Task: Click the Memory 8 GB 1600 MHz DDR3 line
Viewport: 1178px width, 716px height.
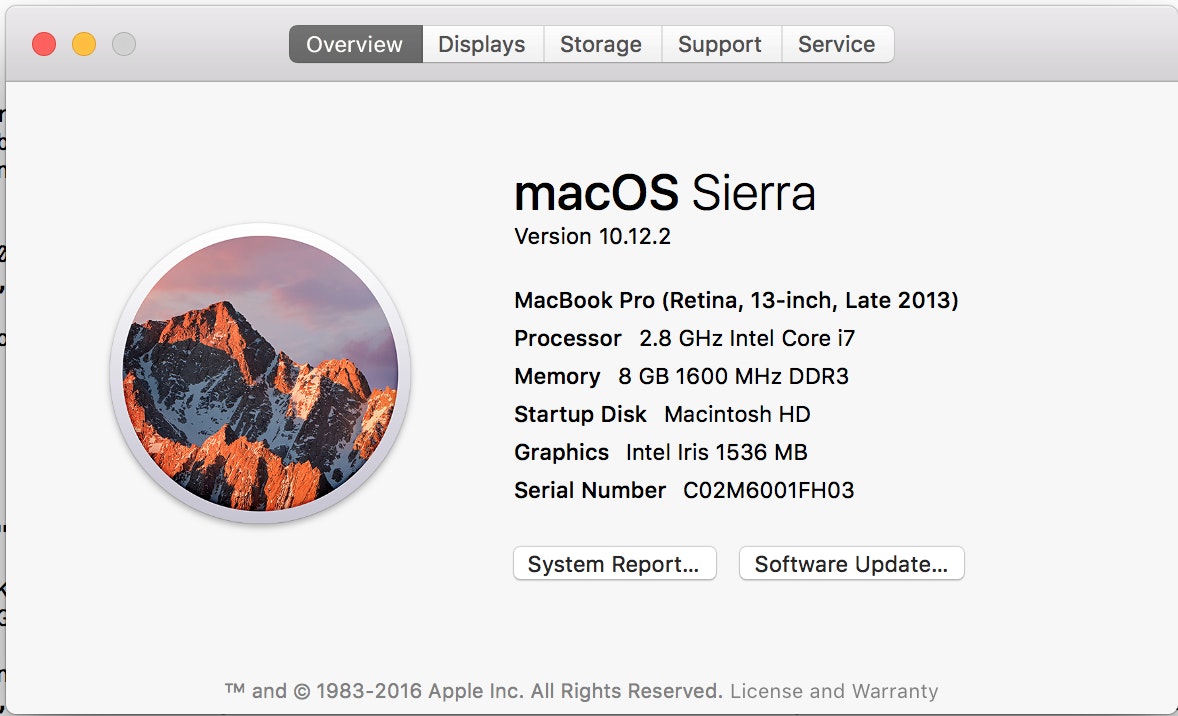Action: pyautogui.click(x=681, y=376)
